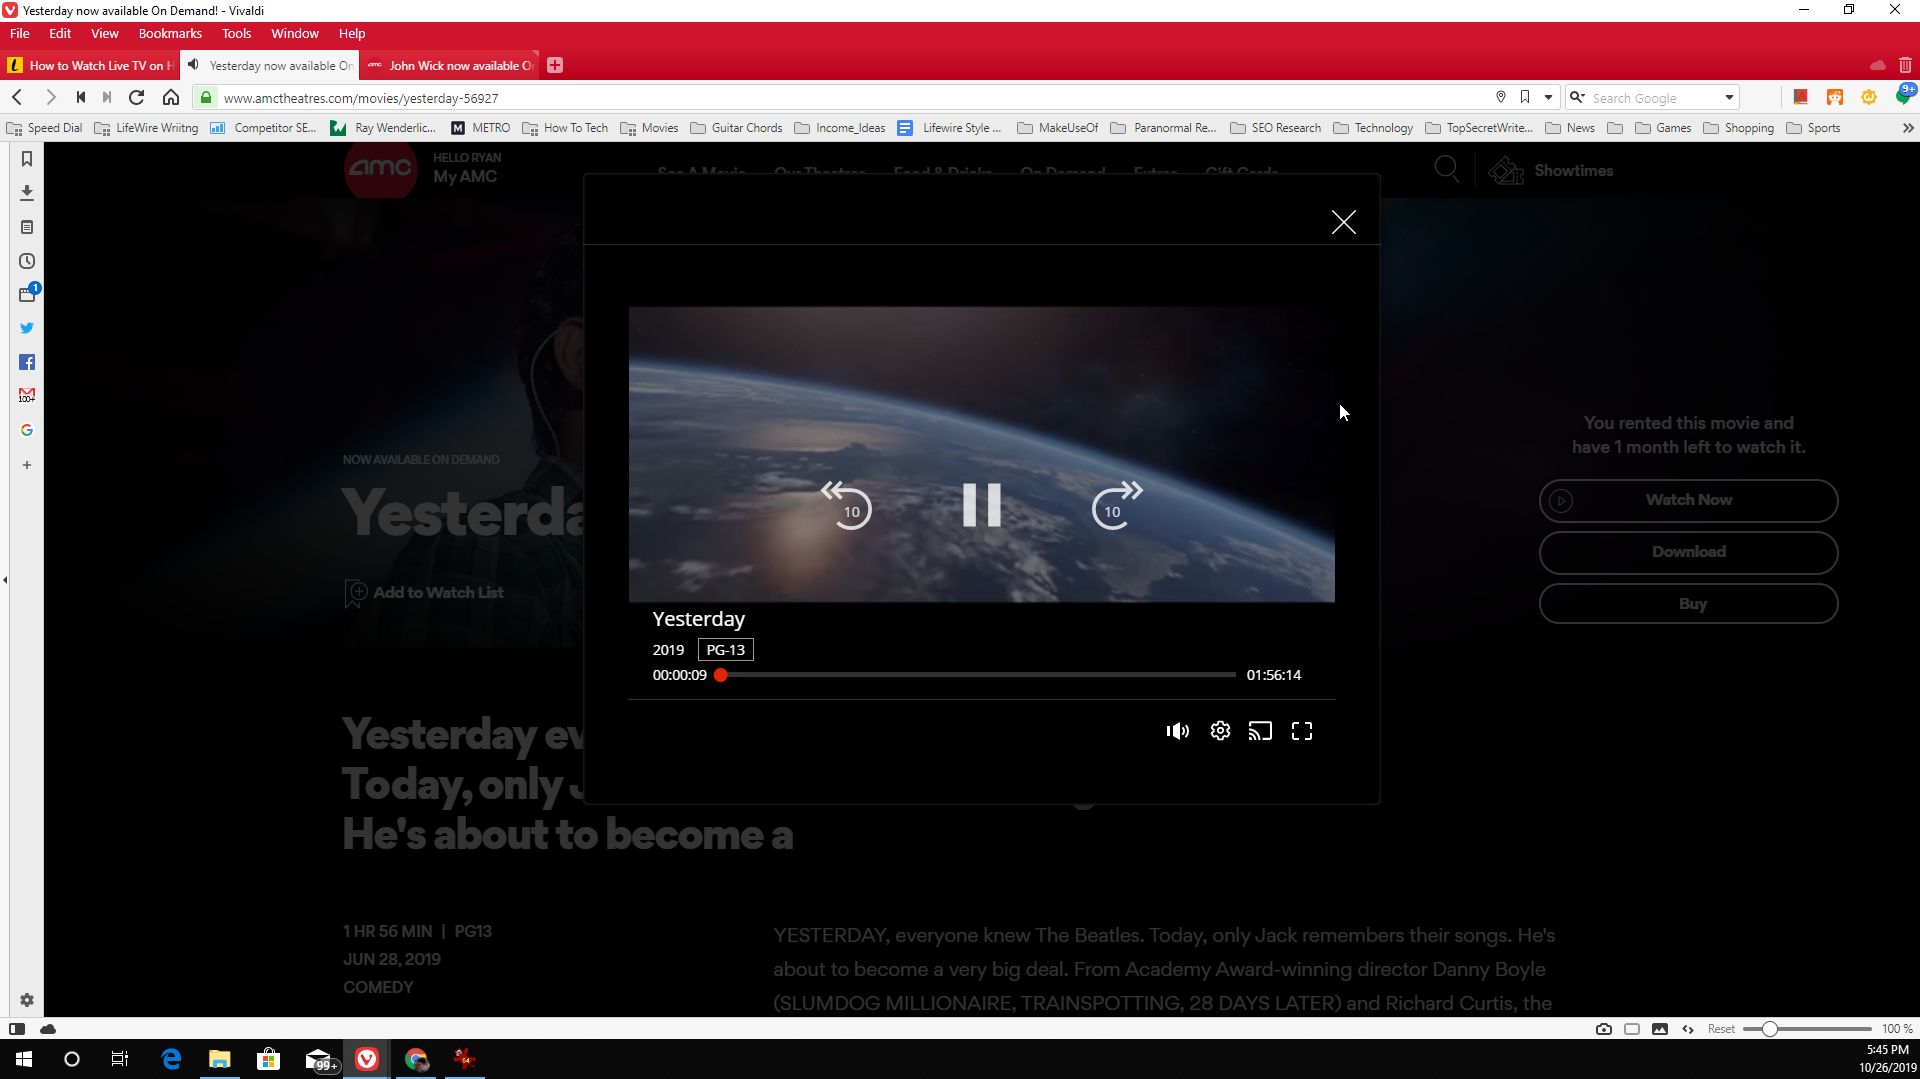Open the Speed Dial bookmark
The height and width of the screenshot is (1079, 1920).
click(45, 128)
